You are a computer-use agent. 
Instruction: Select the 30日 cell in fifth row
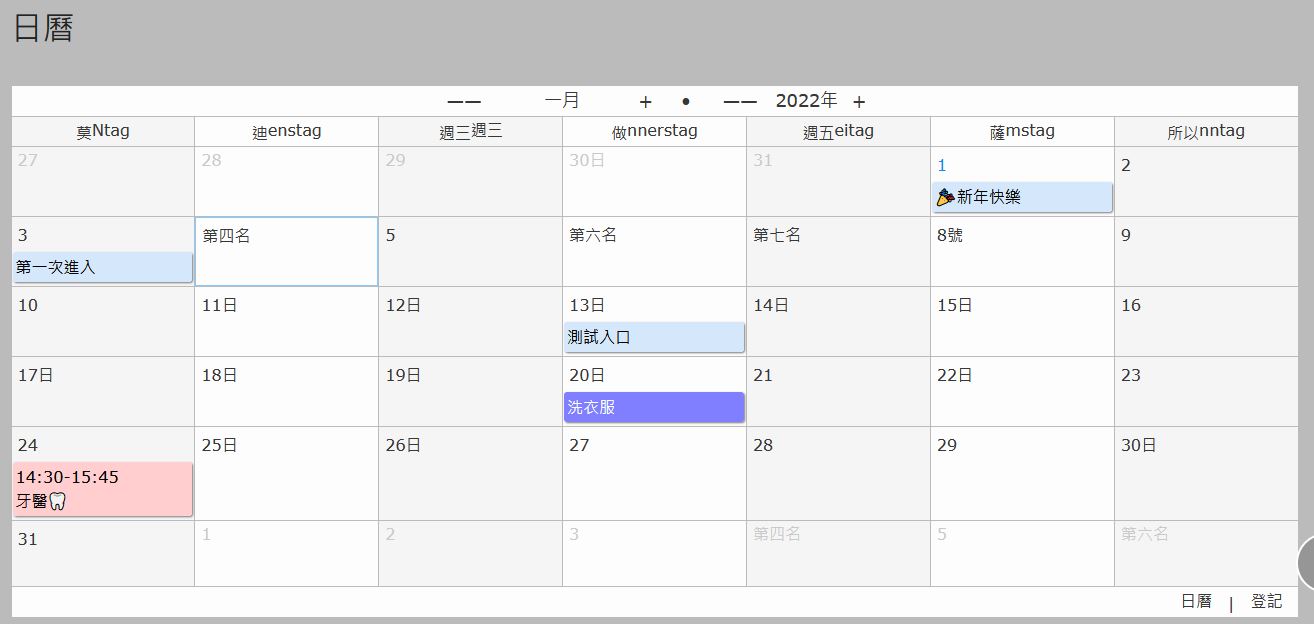pos(1205,474)
